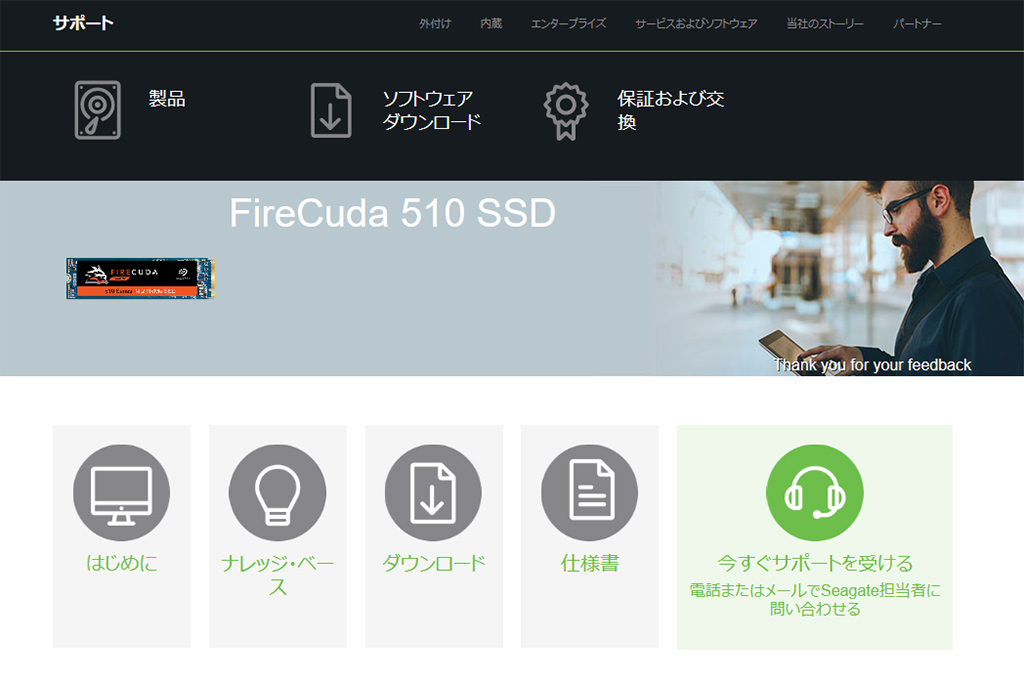The height and width of the screenshot is (683, 1024).
Task: Open the 当社のストーリー menu
Action: [825, 24]
